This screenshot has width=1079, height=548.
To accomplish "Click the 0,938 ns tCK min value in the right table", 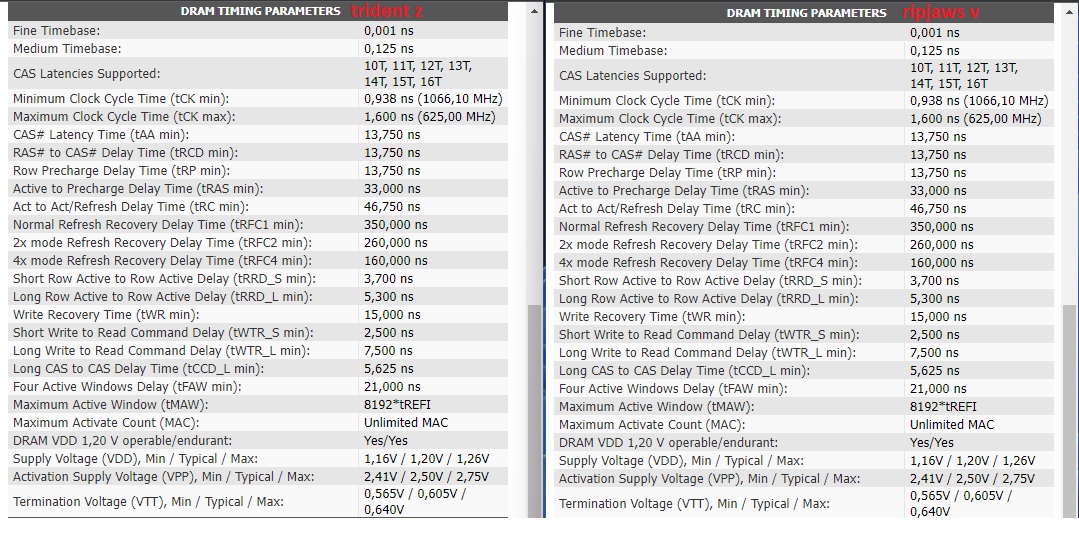I will point(978,101).
